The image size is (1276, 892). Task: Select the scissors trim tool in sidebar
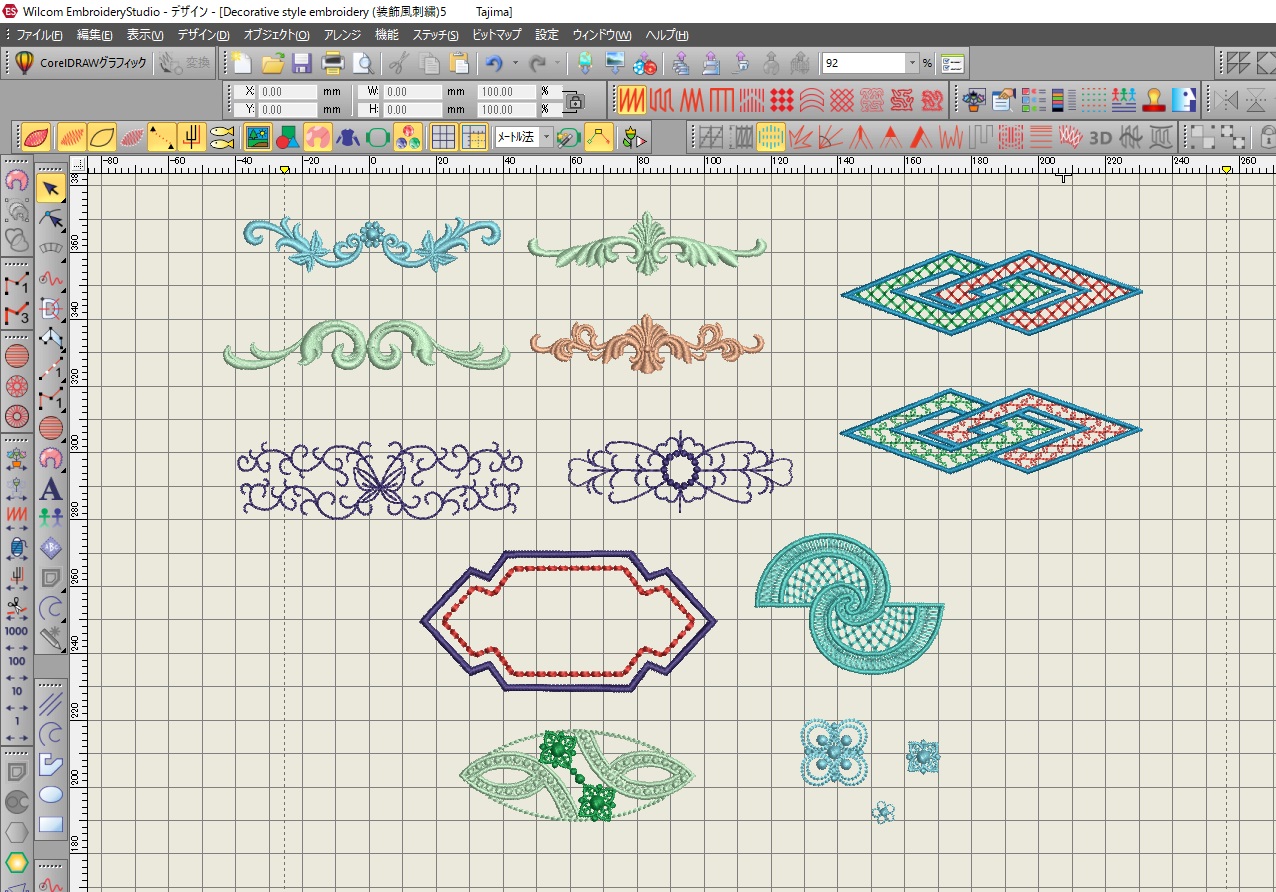[x=17, y=605]
